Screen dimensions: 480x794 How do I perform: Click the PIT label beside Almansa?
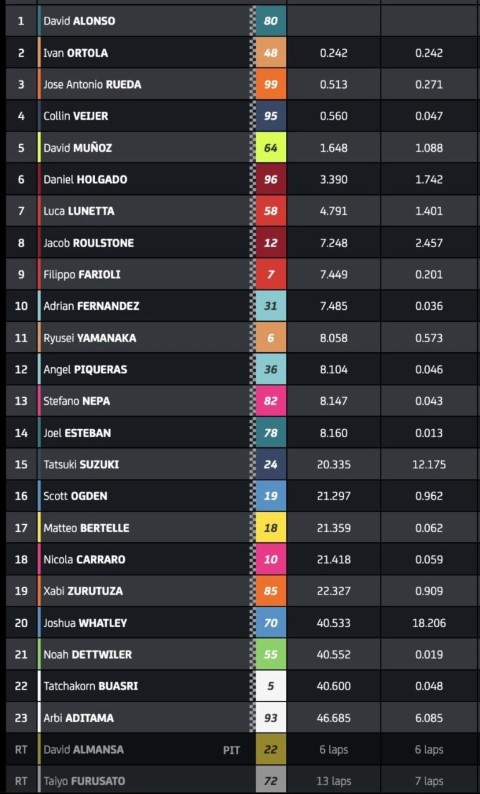tap(231, 750)
